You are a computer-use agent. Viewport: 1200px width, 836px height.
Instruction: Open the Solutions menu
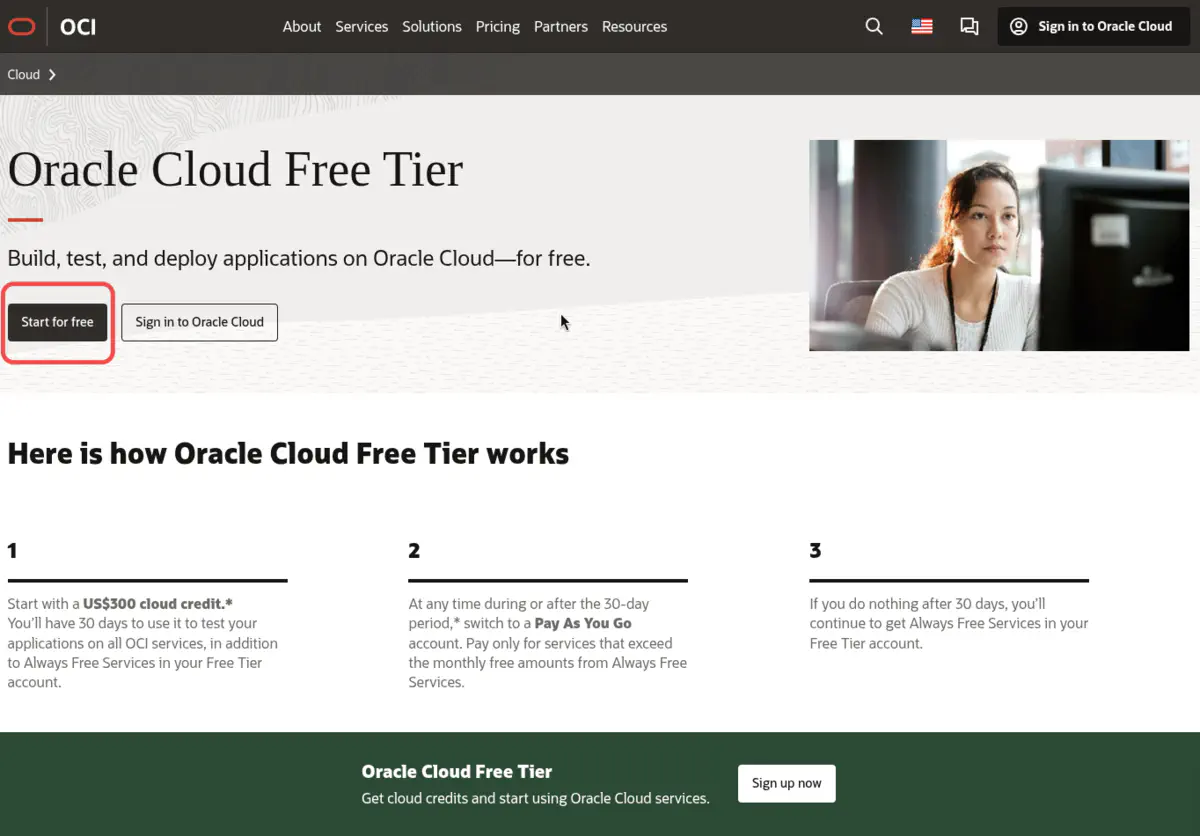coord(432,27)
